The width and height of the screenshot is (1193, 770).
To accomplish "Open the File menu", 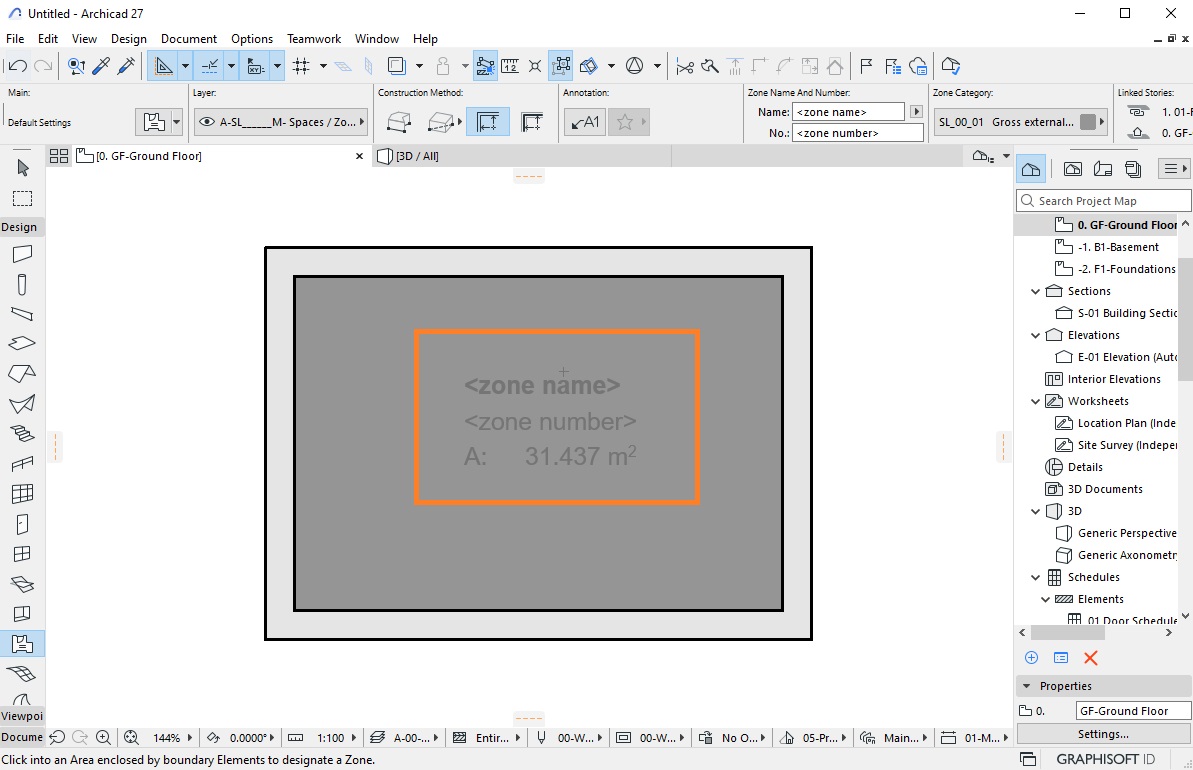I will click(x=15, y=39).
